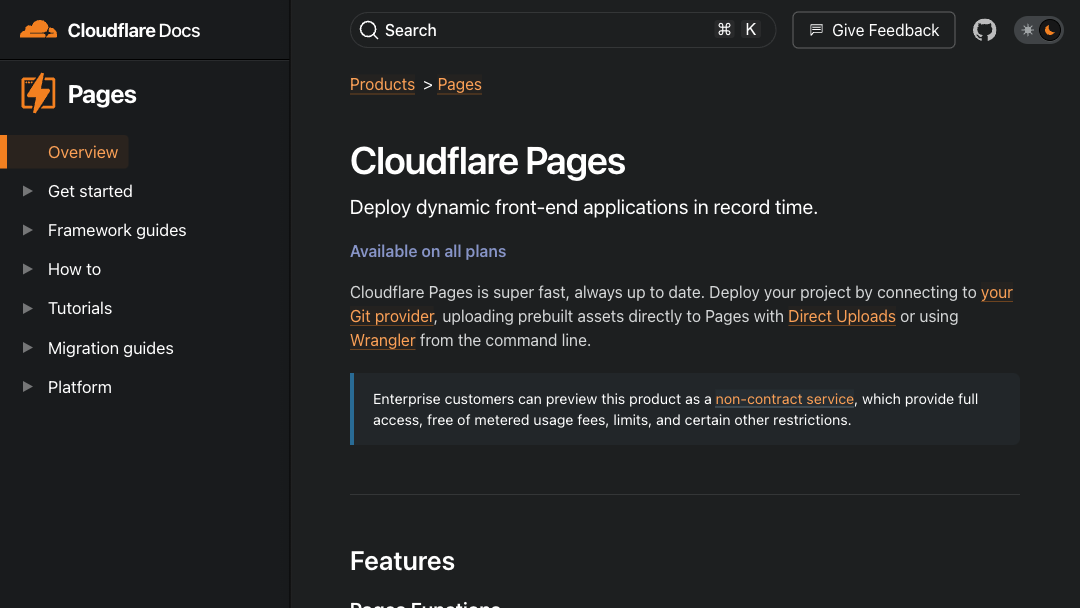The image size is (1080, 608).
Task: Click the Give Feedback button
Action: coord(873,30)
